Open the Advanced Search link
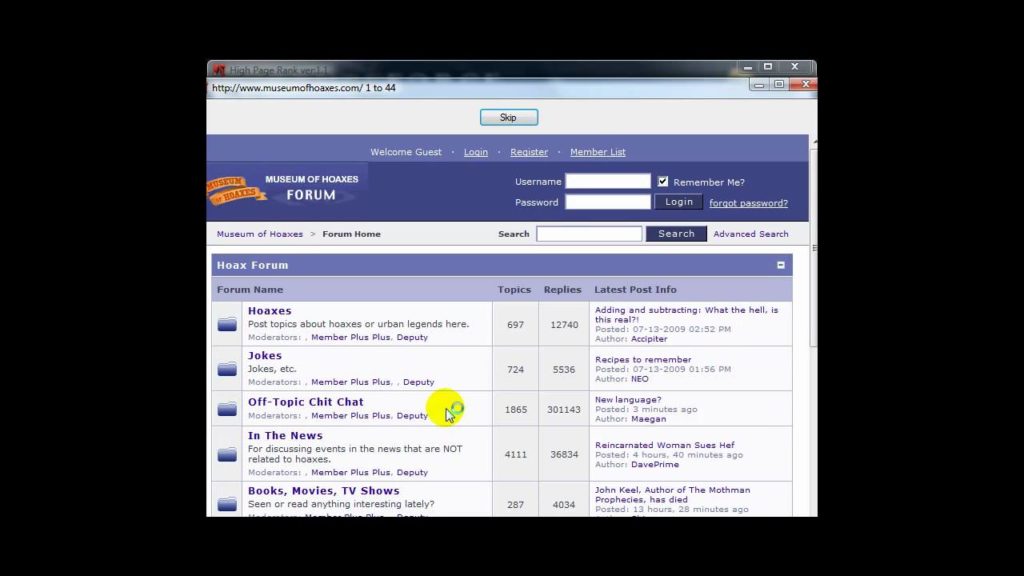 (750, 234)
